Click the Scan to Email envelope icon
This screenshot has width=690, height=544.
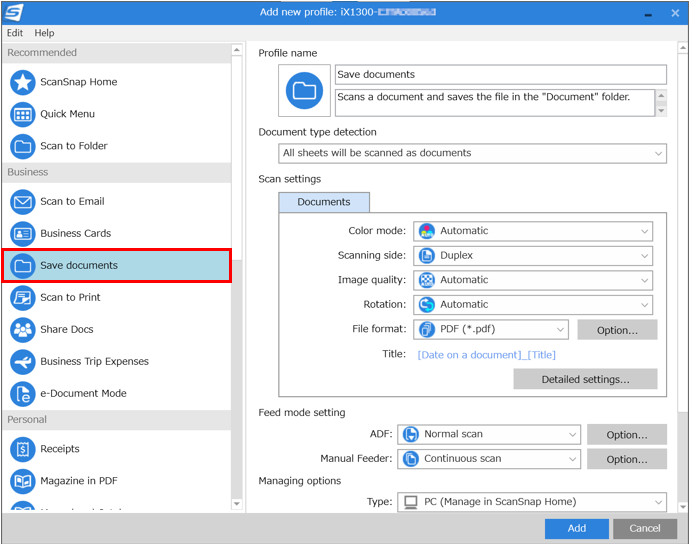(x=22, y=202)
